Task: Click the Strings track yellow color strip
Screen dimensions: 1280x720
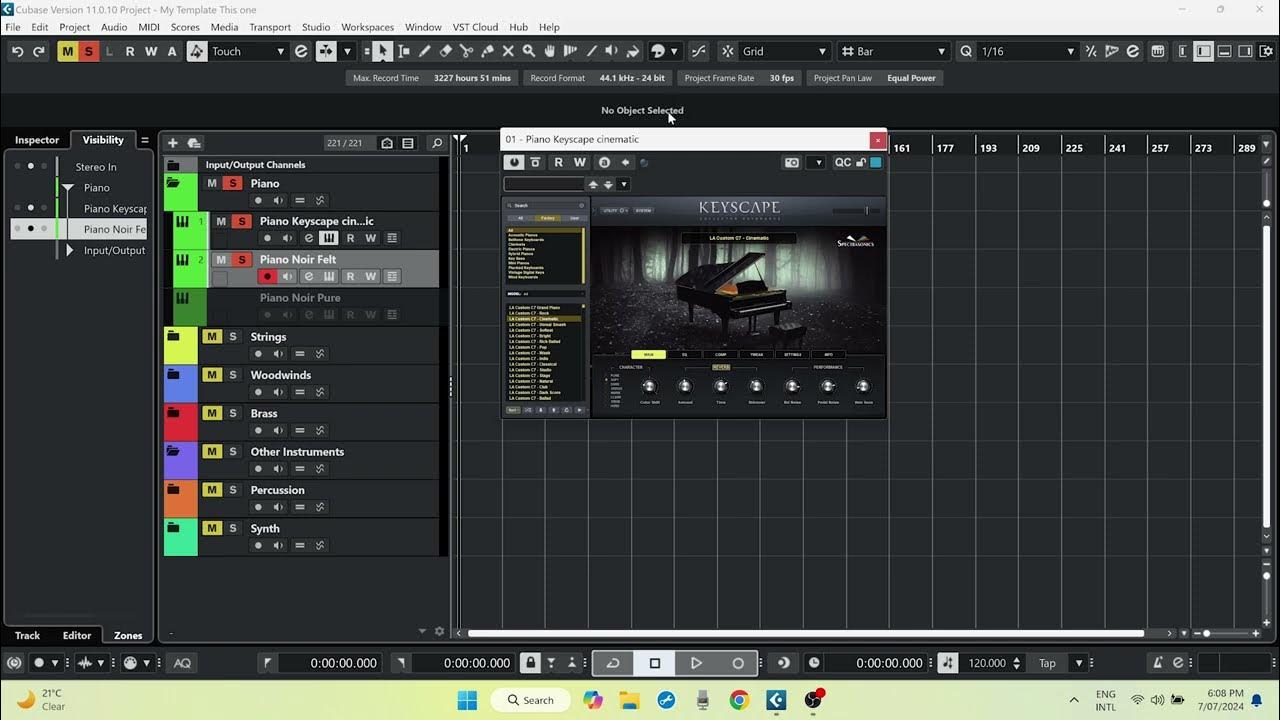Action: tap(180, 345)
